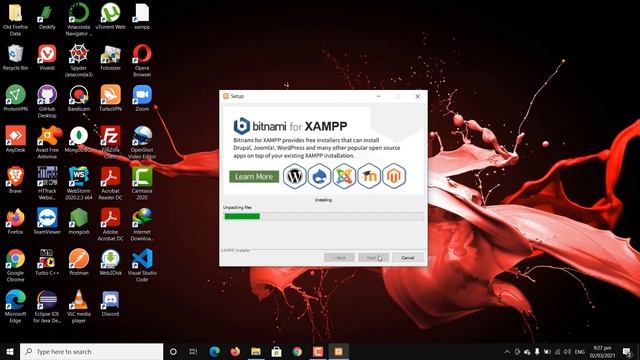
Task: Click the WordPress icon in the installer
Action: 295,176
